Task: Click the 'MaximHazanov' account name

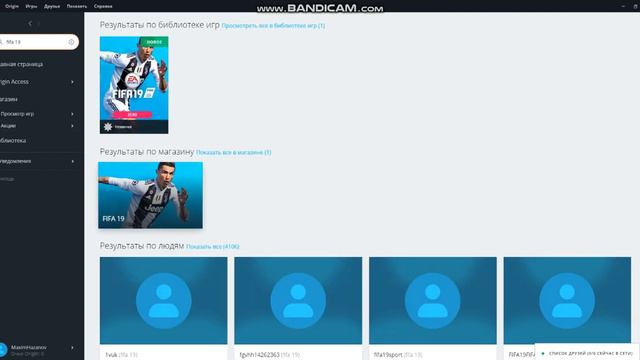Action: 29,347
